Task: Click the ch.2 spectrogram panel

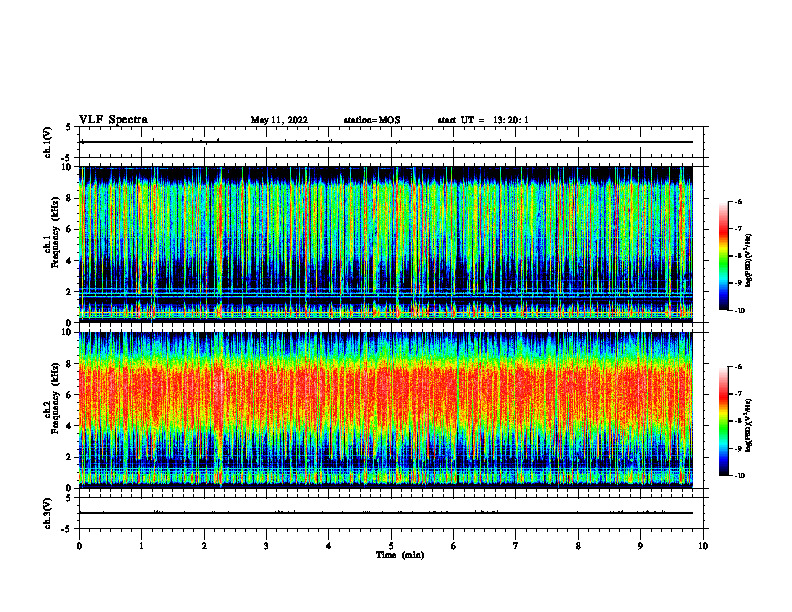Action: coord(386,410)
